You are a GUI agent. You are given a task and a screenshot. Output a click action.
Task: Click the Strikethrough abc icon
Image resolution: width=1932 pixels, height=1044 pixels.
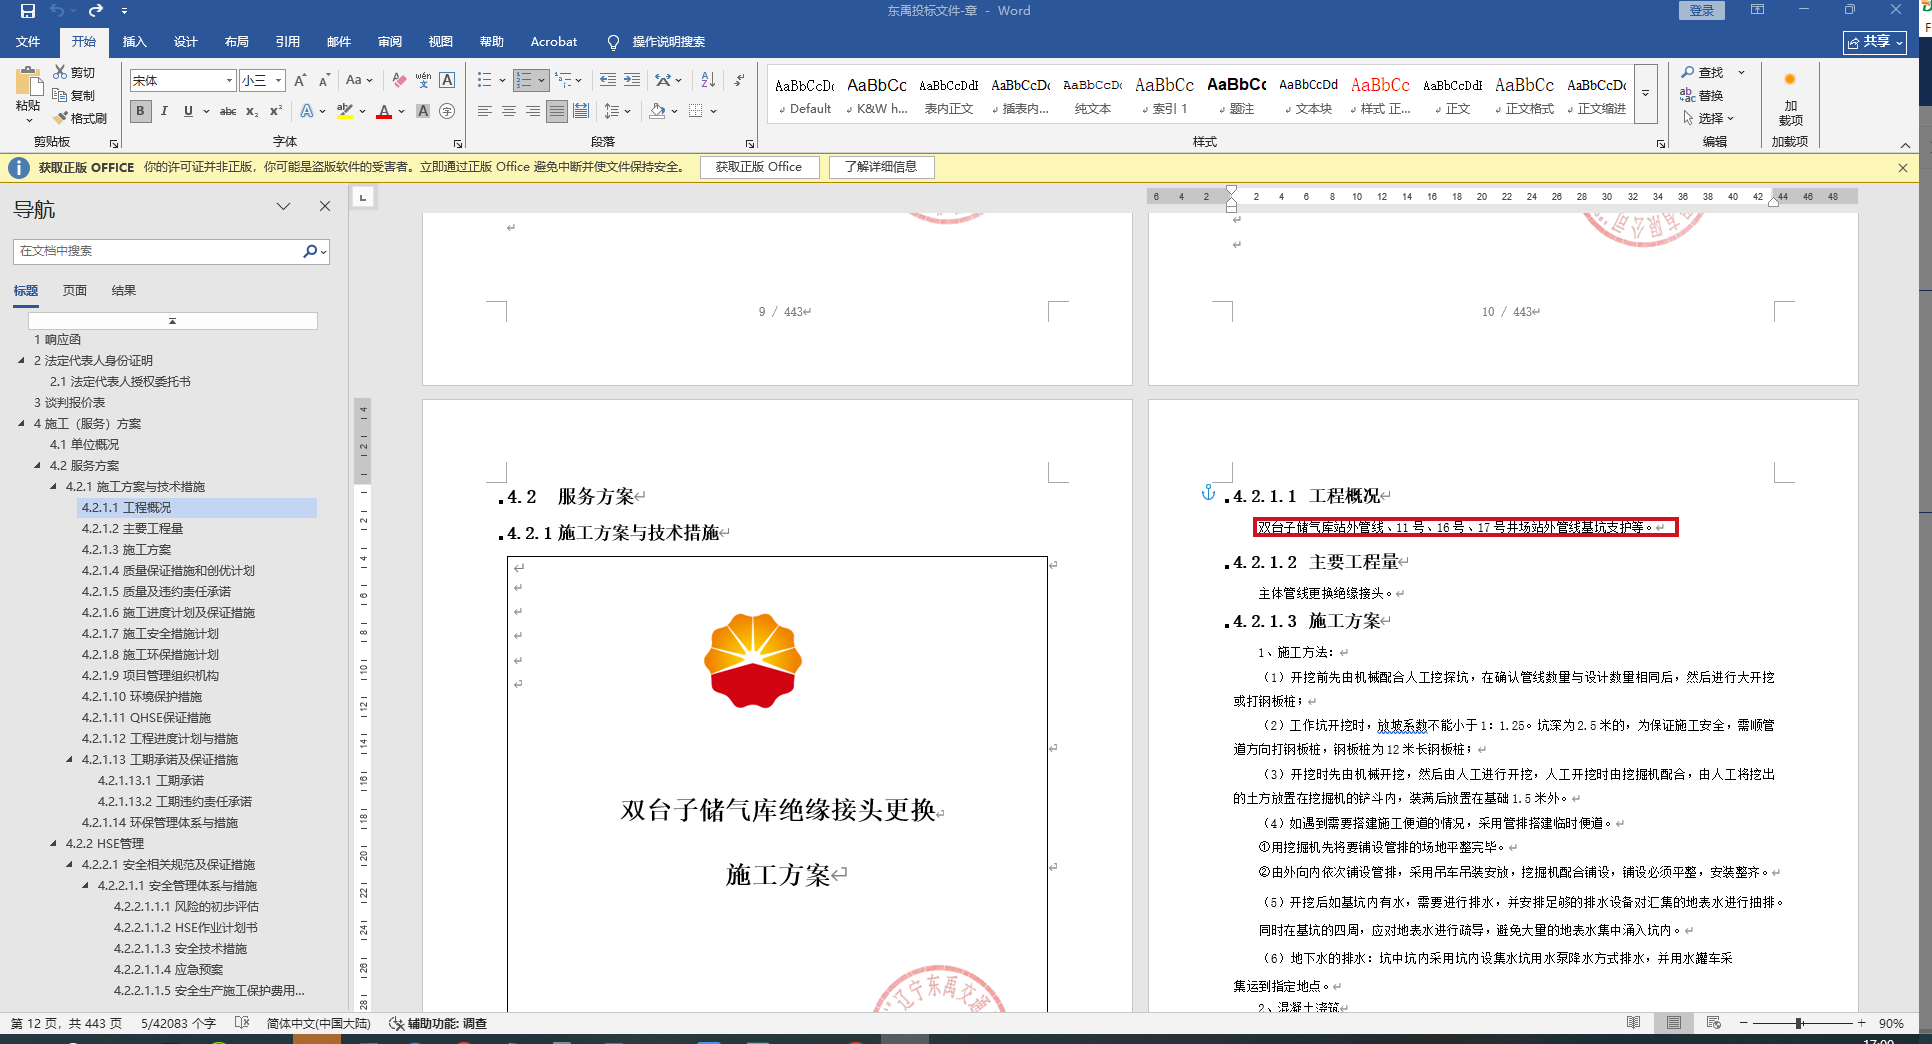228,111
